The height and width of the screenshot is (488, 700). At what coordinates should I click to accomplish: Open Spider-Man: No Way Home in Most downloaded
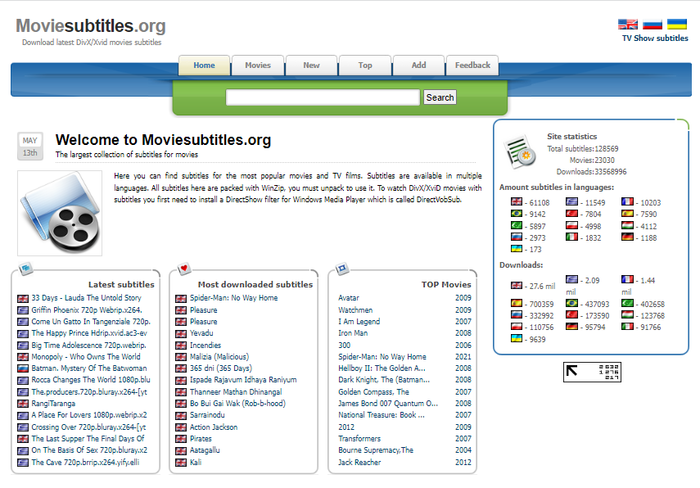point(233,298)
